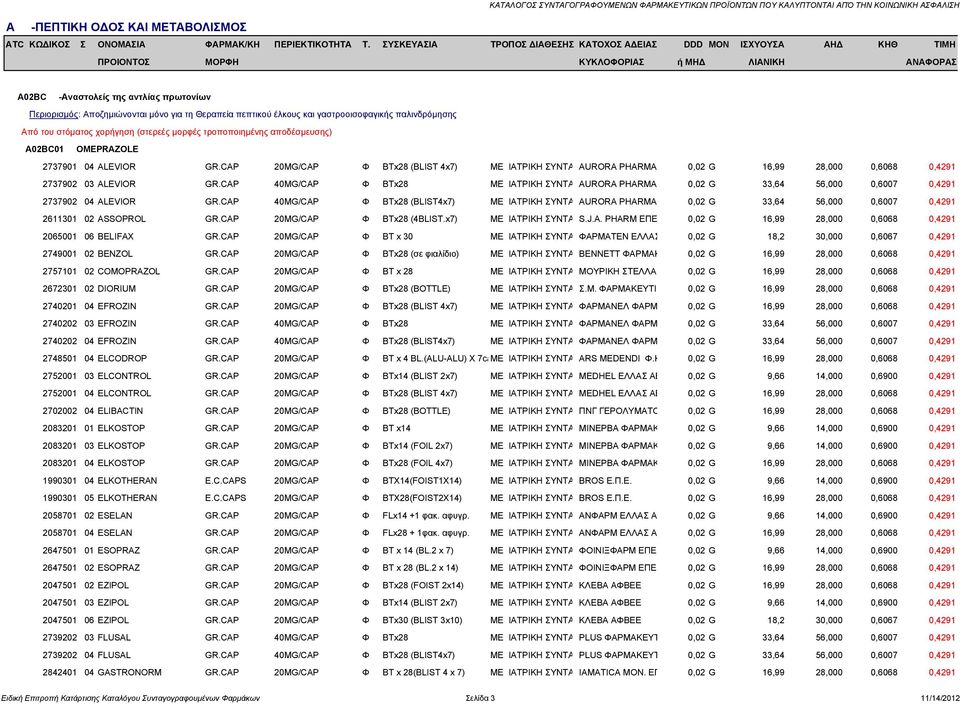Viewport: 960px width, 704px height.
Task: Click the footer page label Σελίδα 3
Action: point(480,698)
